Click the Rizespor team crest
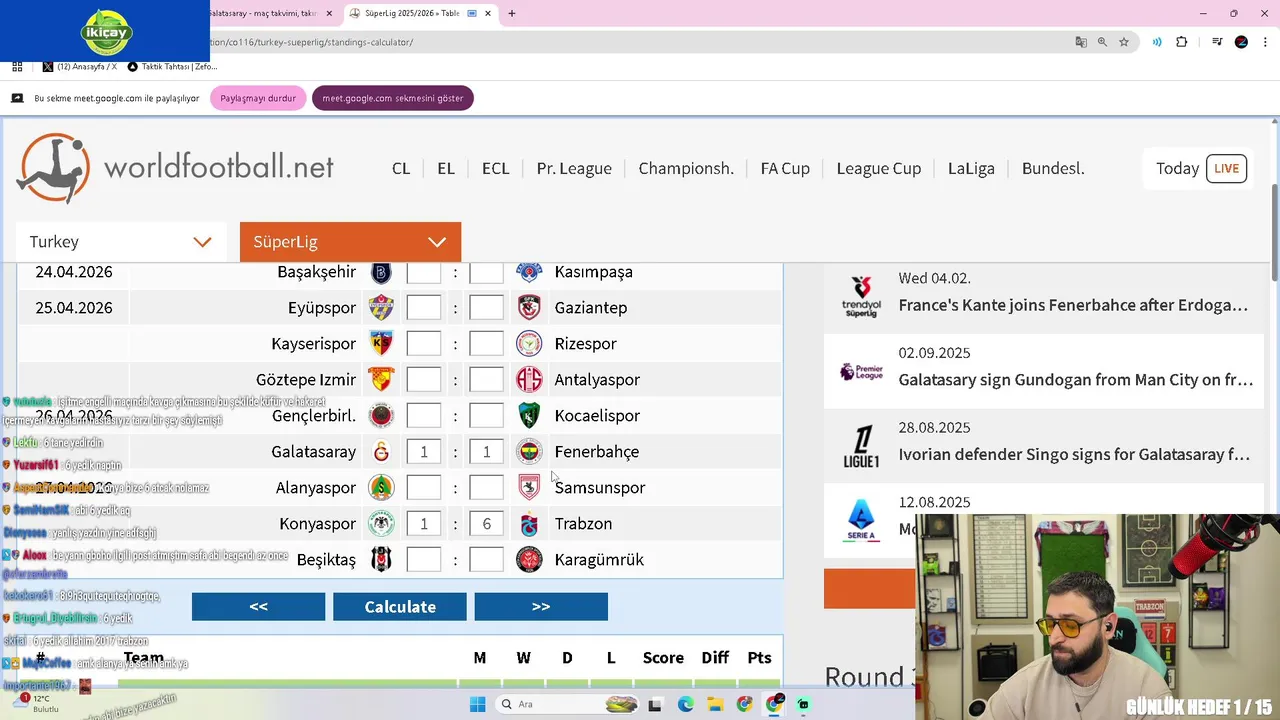 tap(529, 343)
